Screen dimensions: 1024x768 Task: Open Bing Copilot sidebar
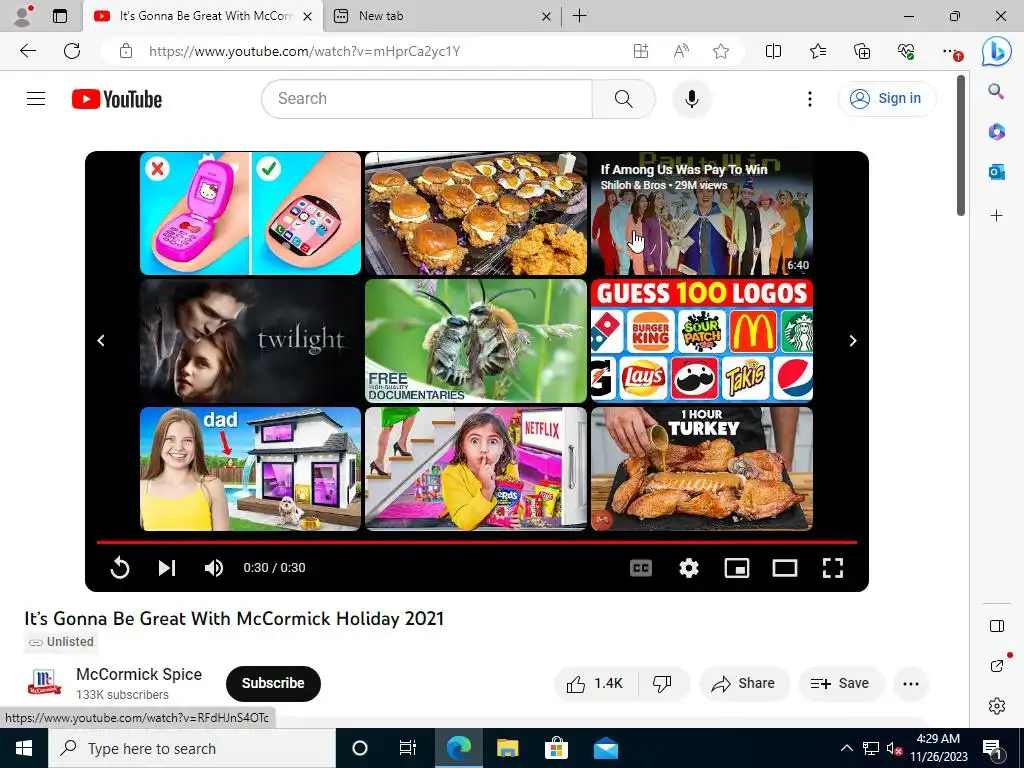(x=997, y=52)
